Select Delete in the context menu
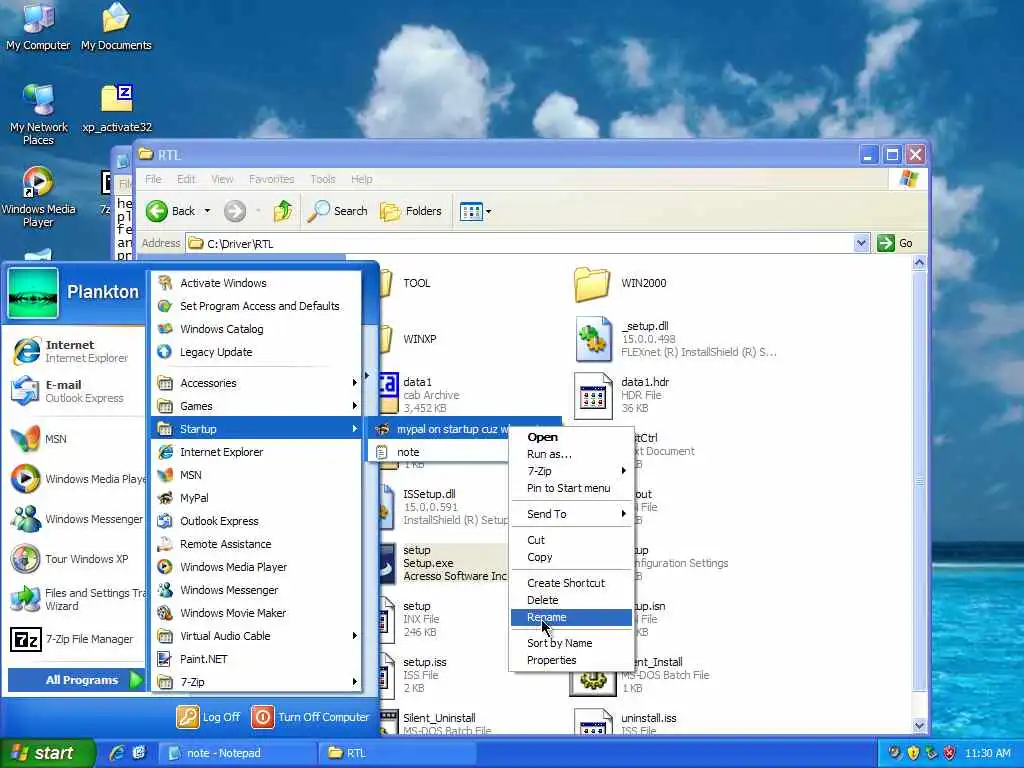The image size is (1024, 768). (x=571, y=600)
